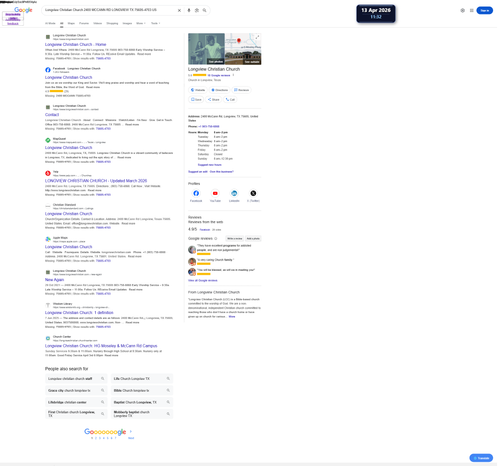Click the first reviewer's avatar in Google reviews

[192, 249]
